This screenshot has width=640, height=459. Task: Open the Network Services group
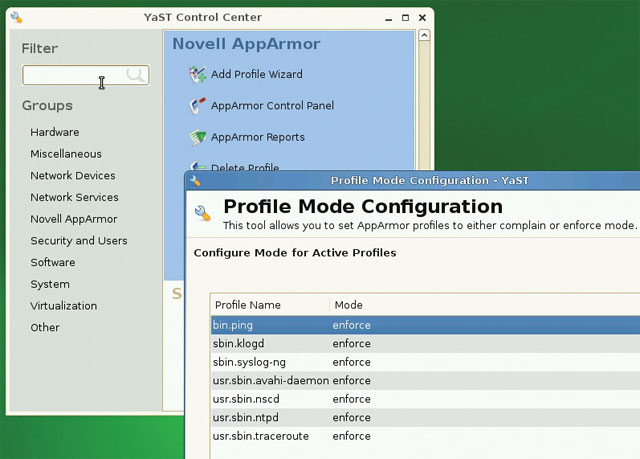(74, 197)
